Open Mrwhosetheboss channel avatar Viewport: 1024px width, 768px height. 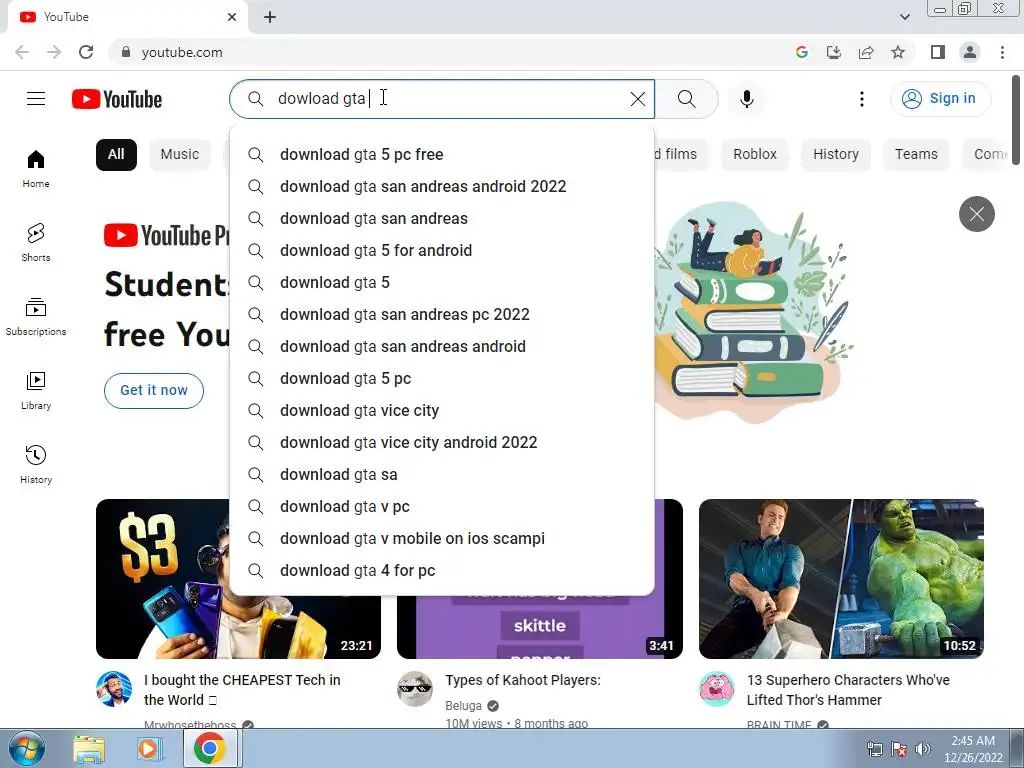pyautogui.click(x=114, y=689)
